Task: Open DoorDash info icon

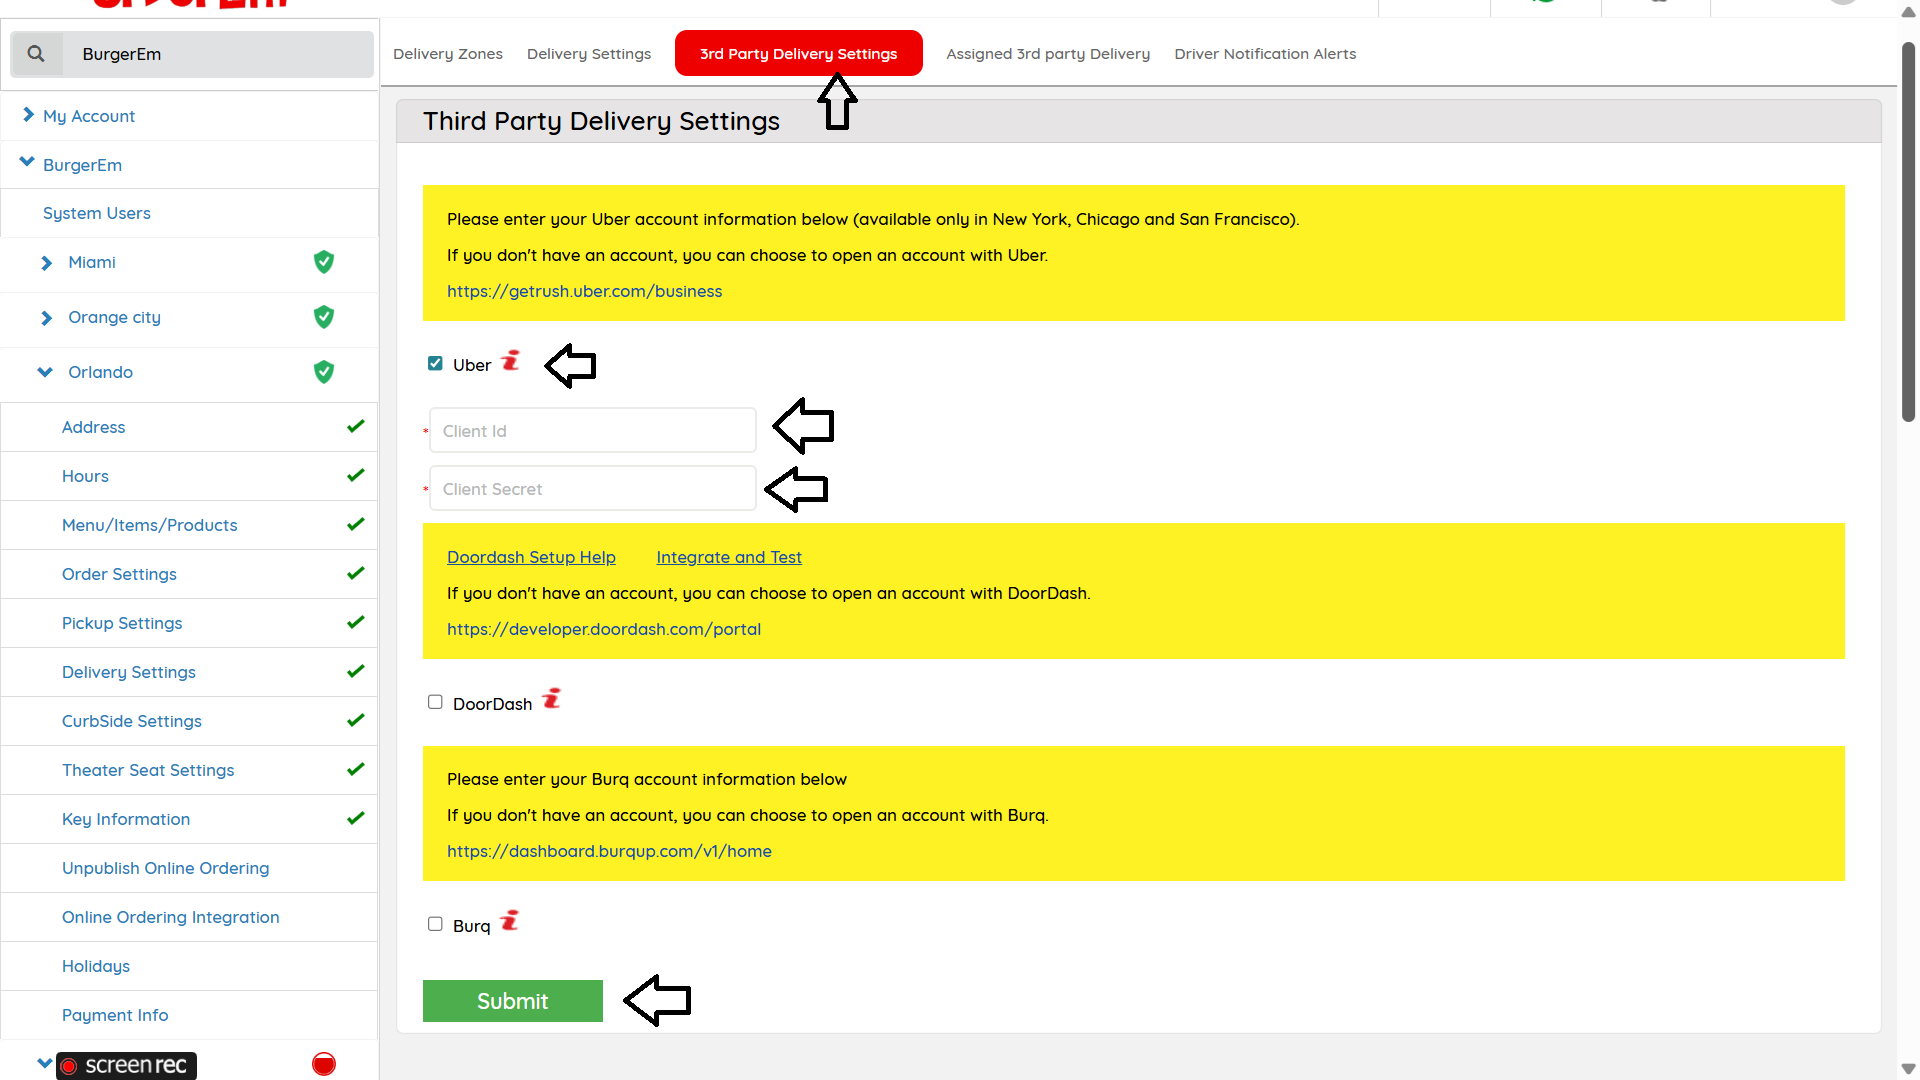Action: click(552, 698)
